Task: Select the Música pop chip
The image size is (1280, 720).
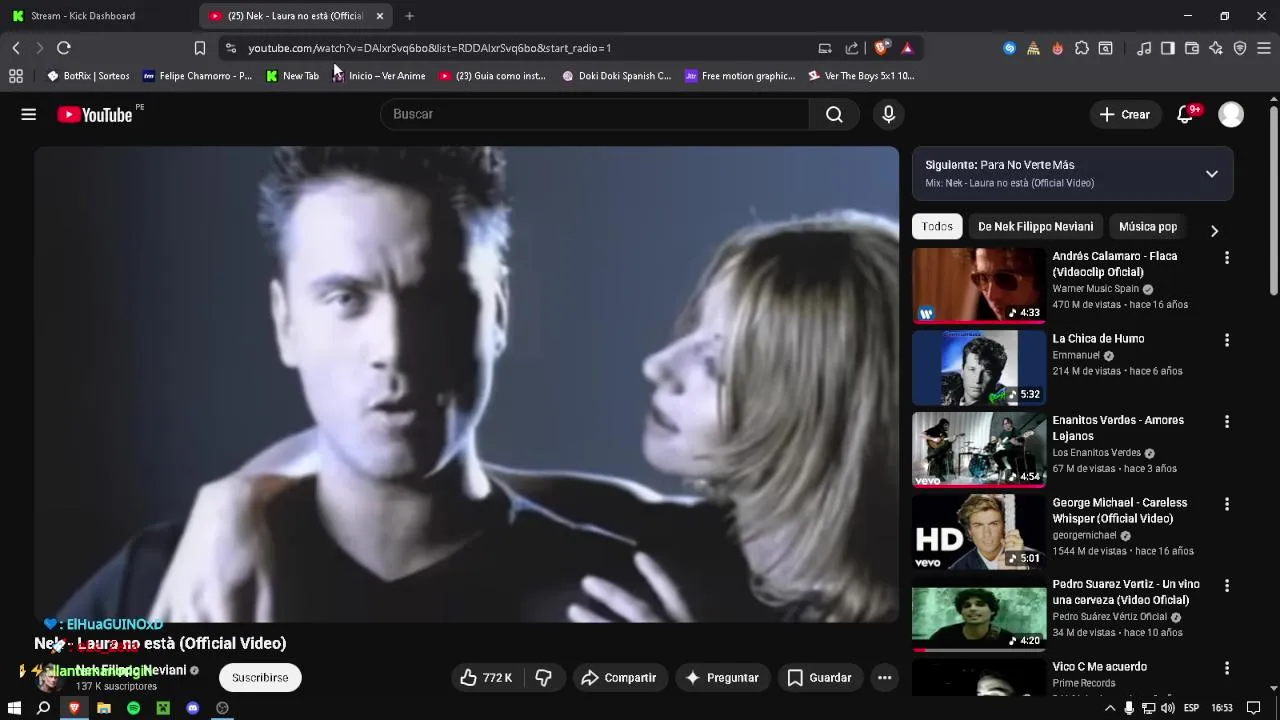Action: point(1148,227)
